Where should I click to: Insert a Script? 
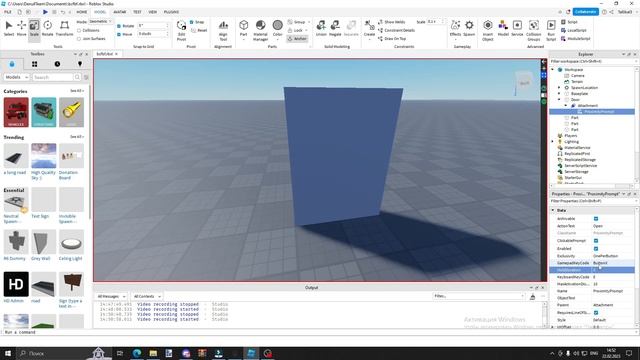pyautogui.click(x=569, y=22)
